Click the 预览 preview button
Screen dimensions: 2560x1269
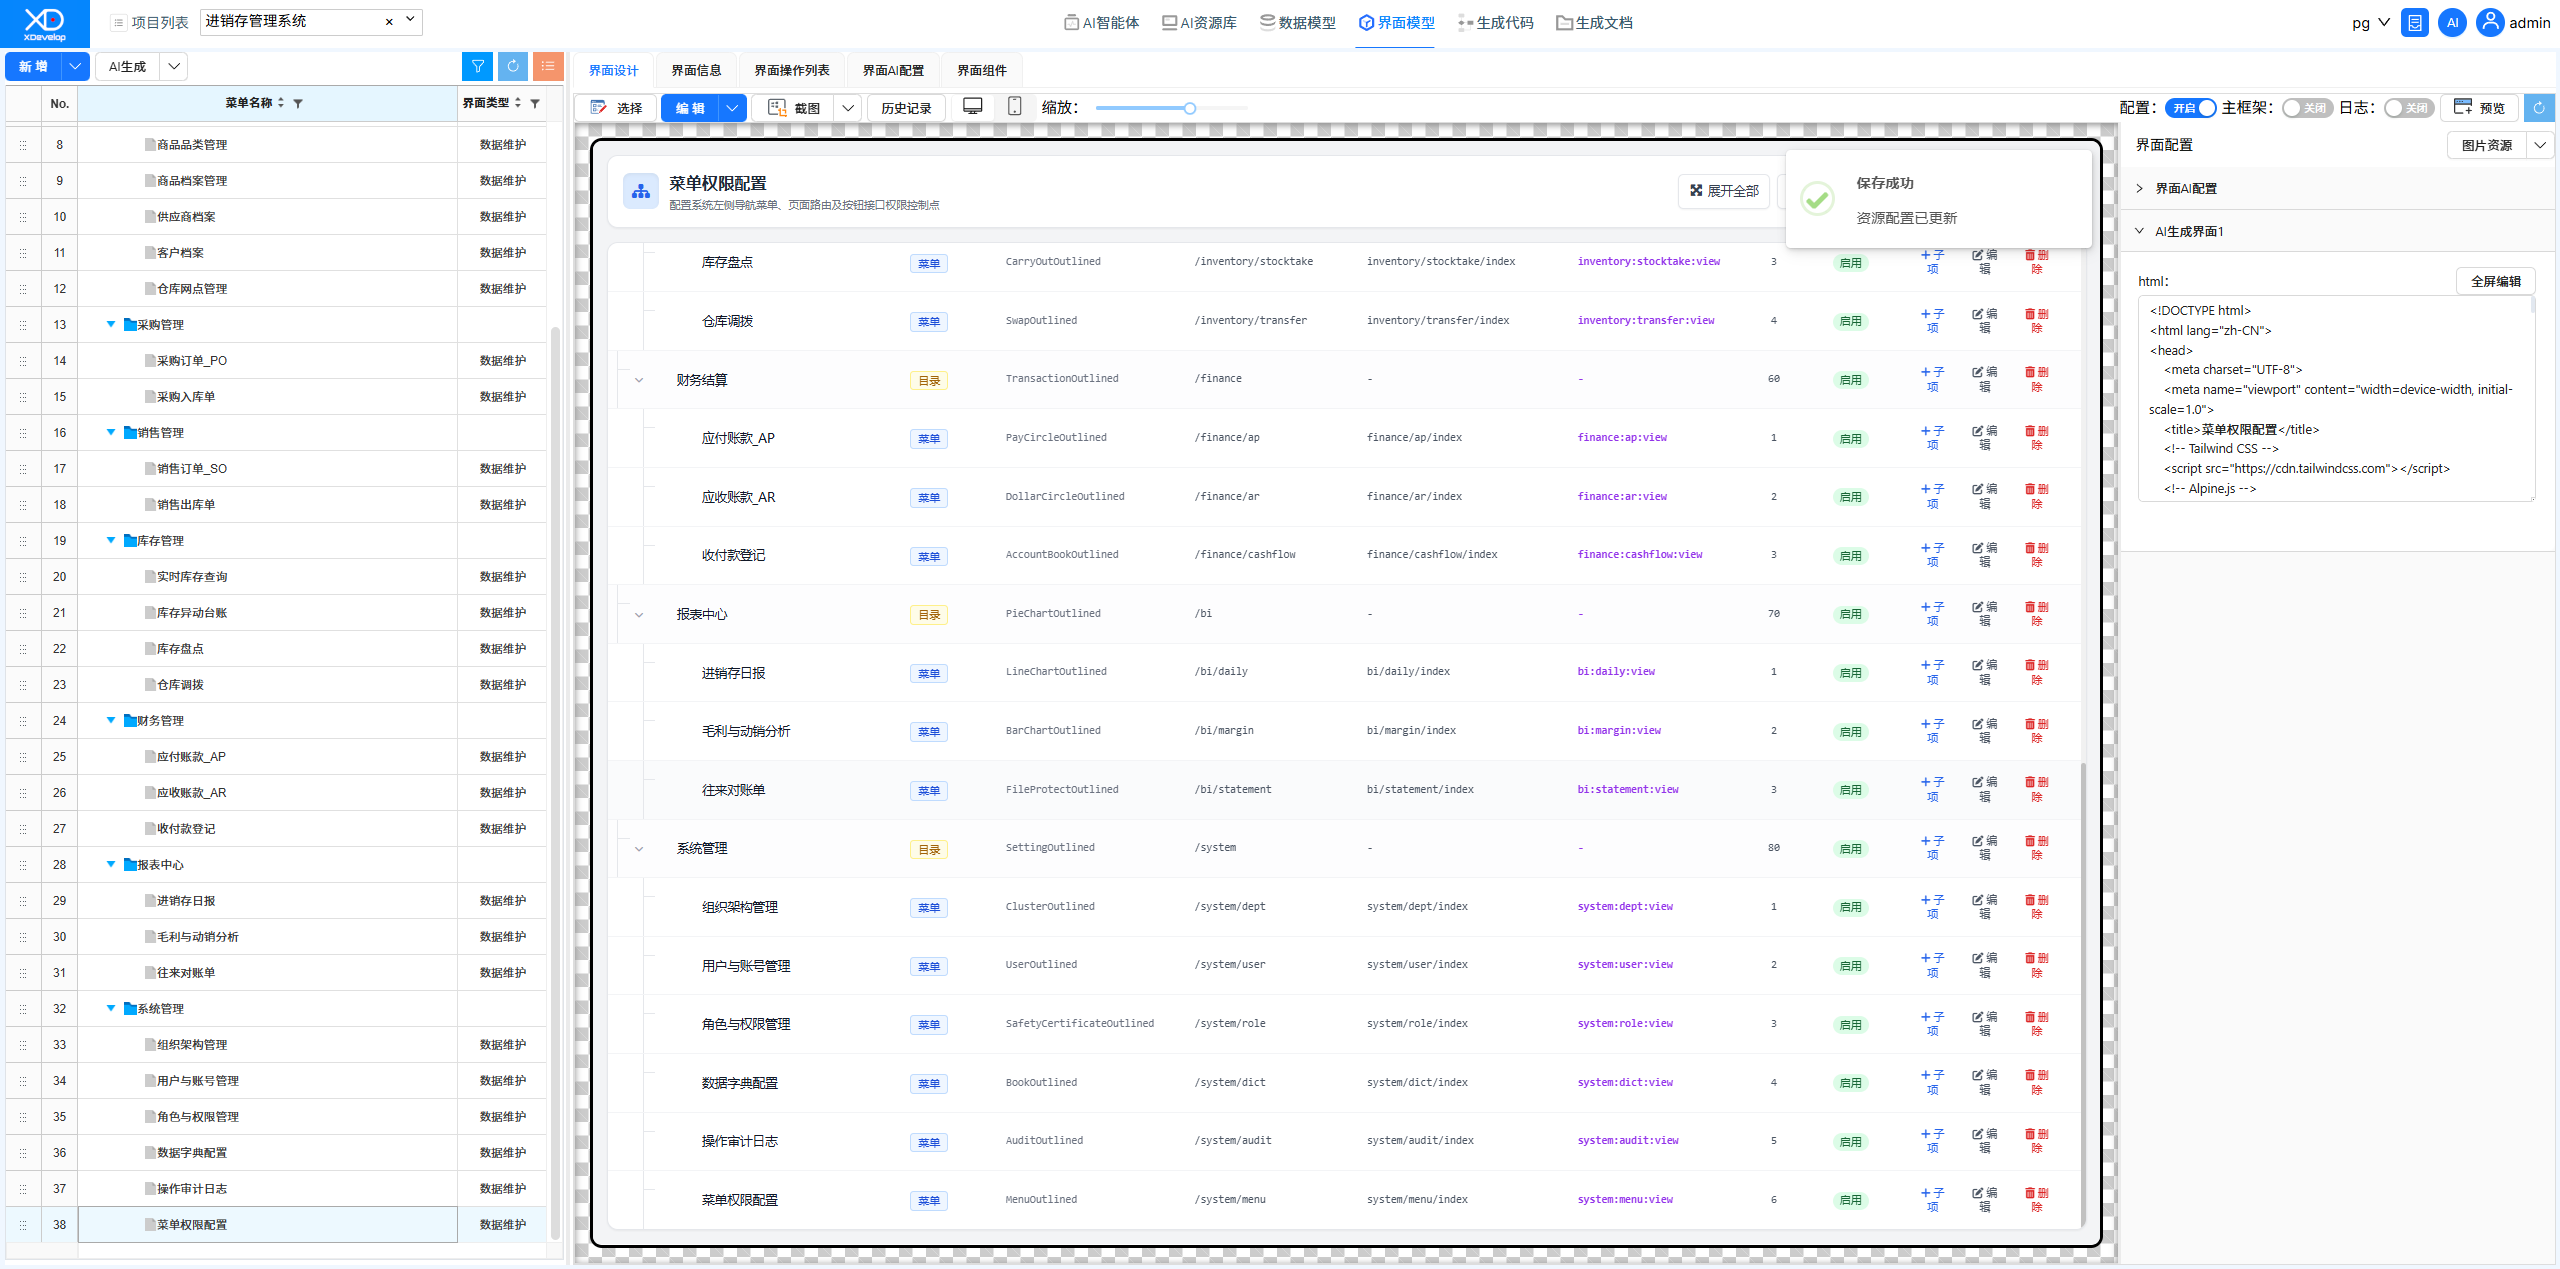(2479, 108)
